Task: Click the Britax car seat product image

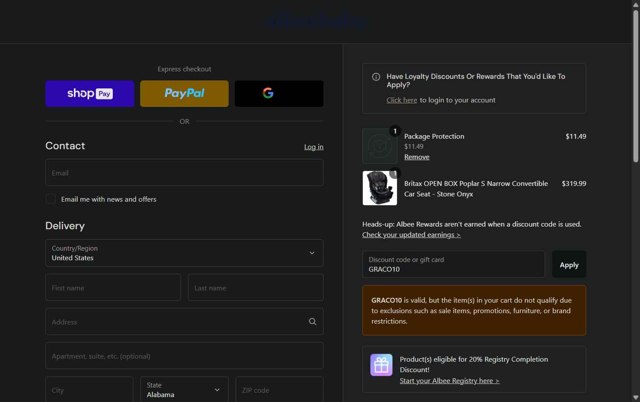Action: (x=380, y=188)
